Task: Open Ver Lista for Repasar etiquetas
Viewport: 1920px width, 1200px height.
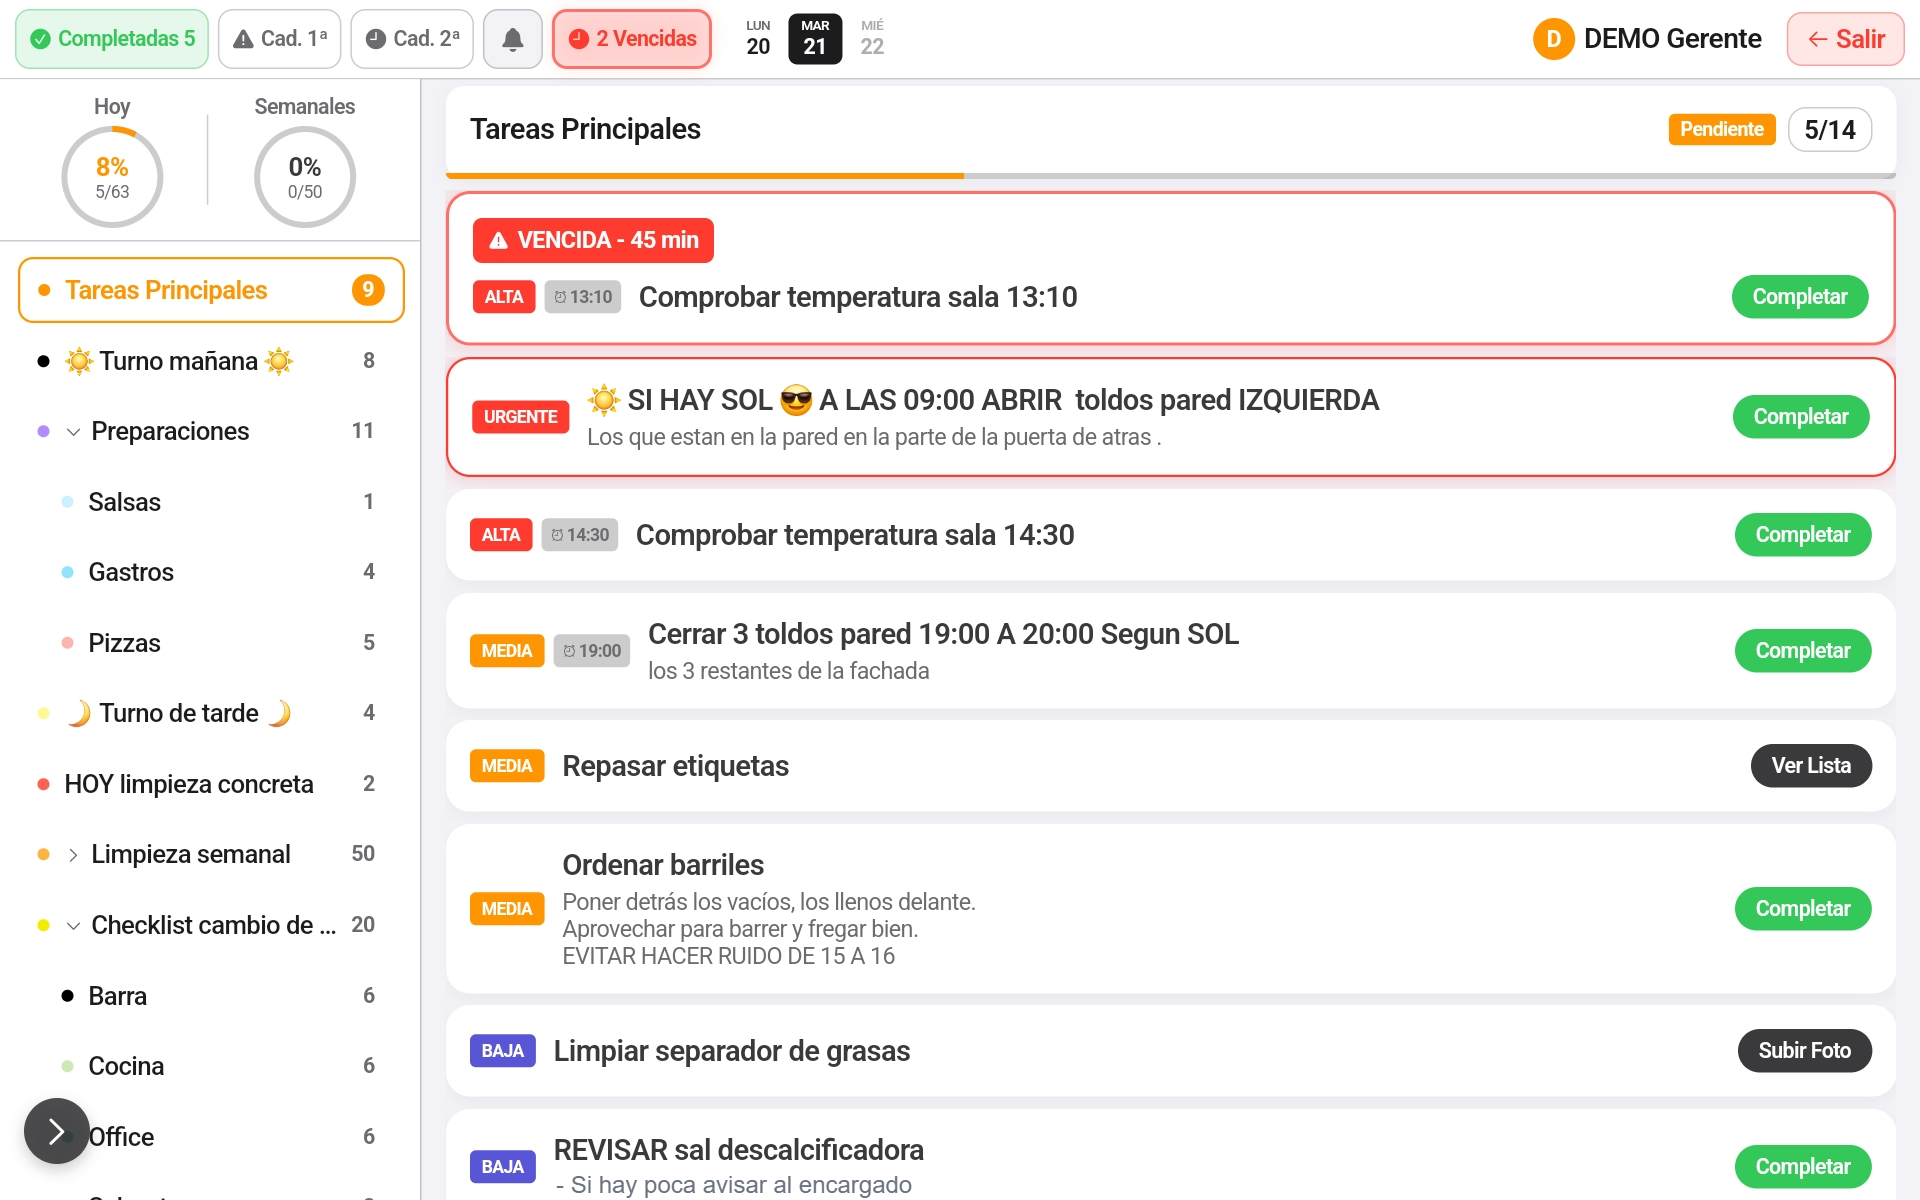Action: (1811, 766)
